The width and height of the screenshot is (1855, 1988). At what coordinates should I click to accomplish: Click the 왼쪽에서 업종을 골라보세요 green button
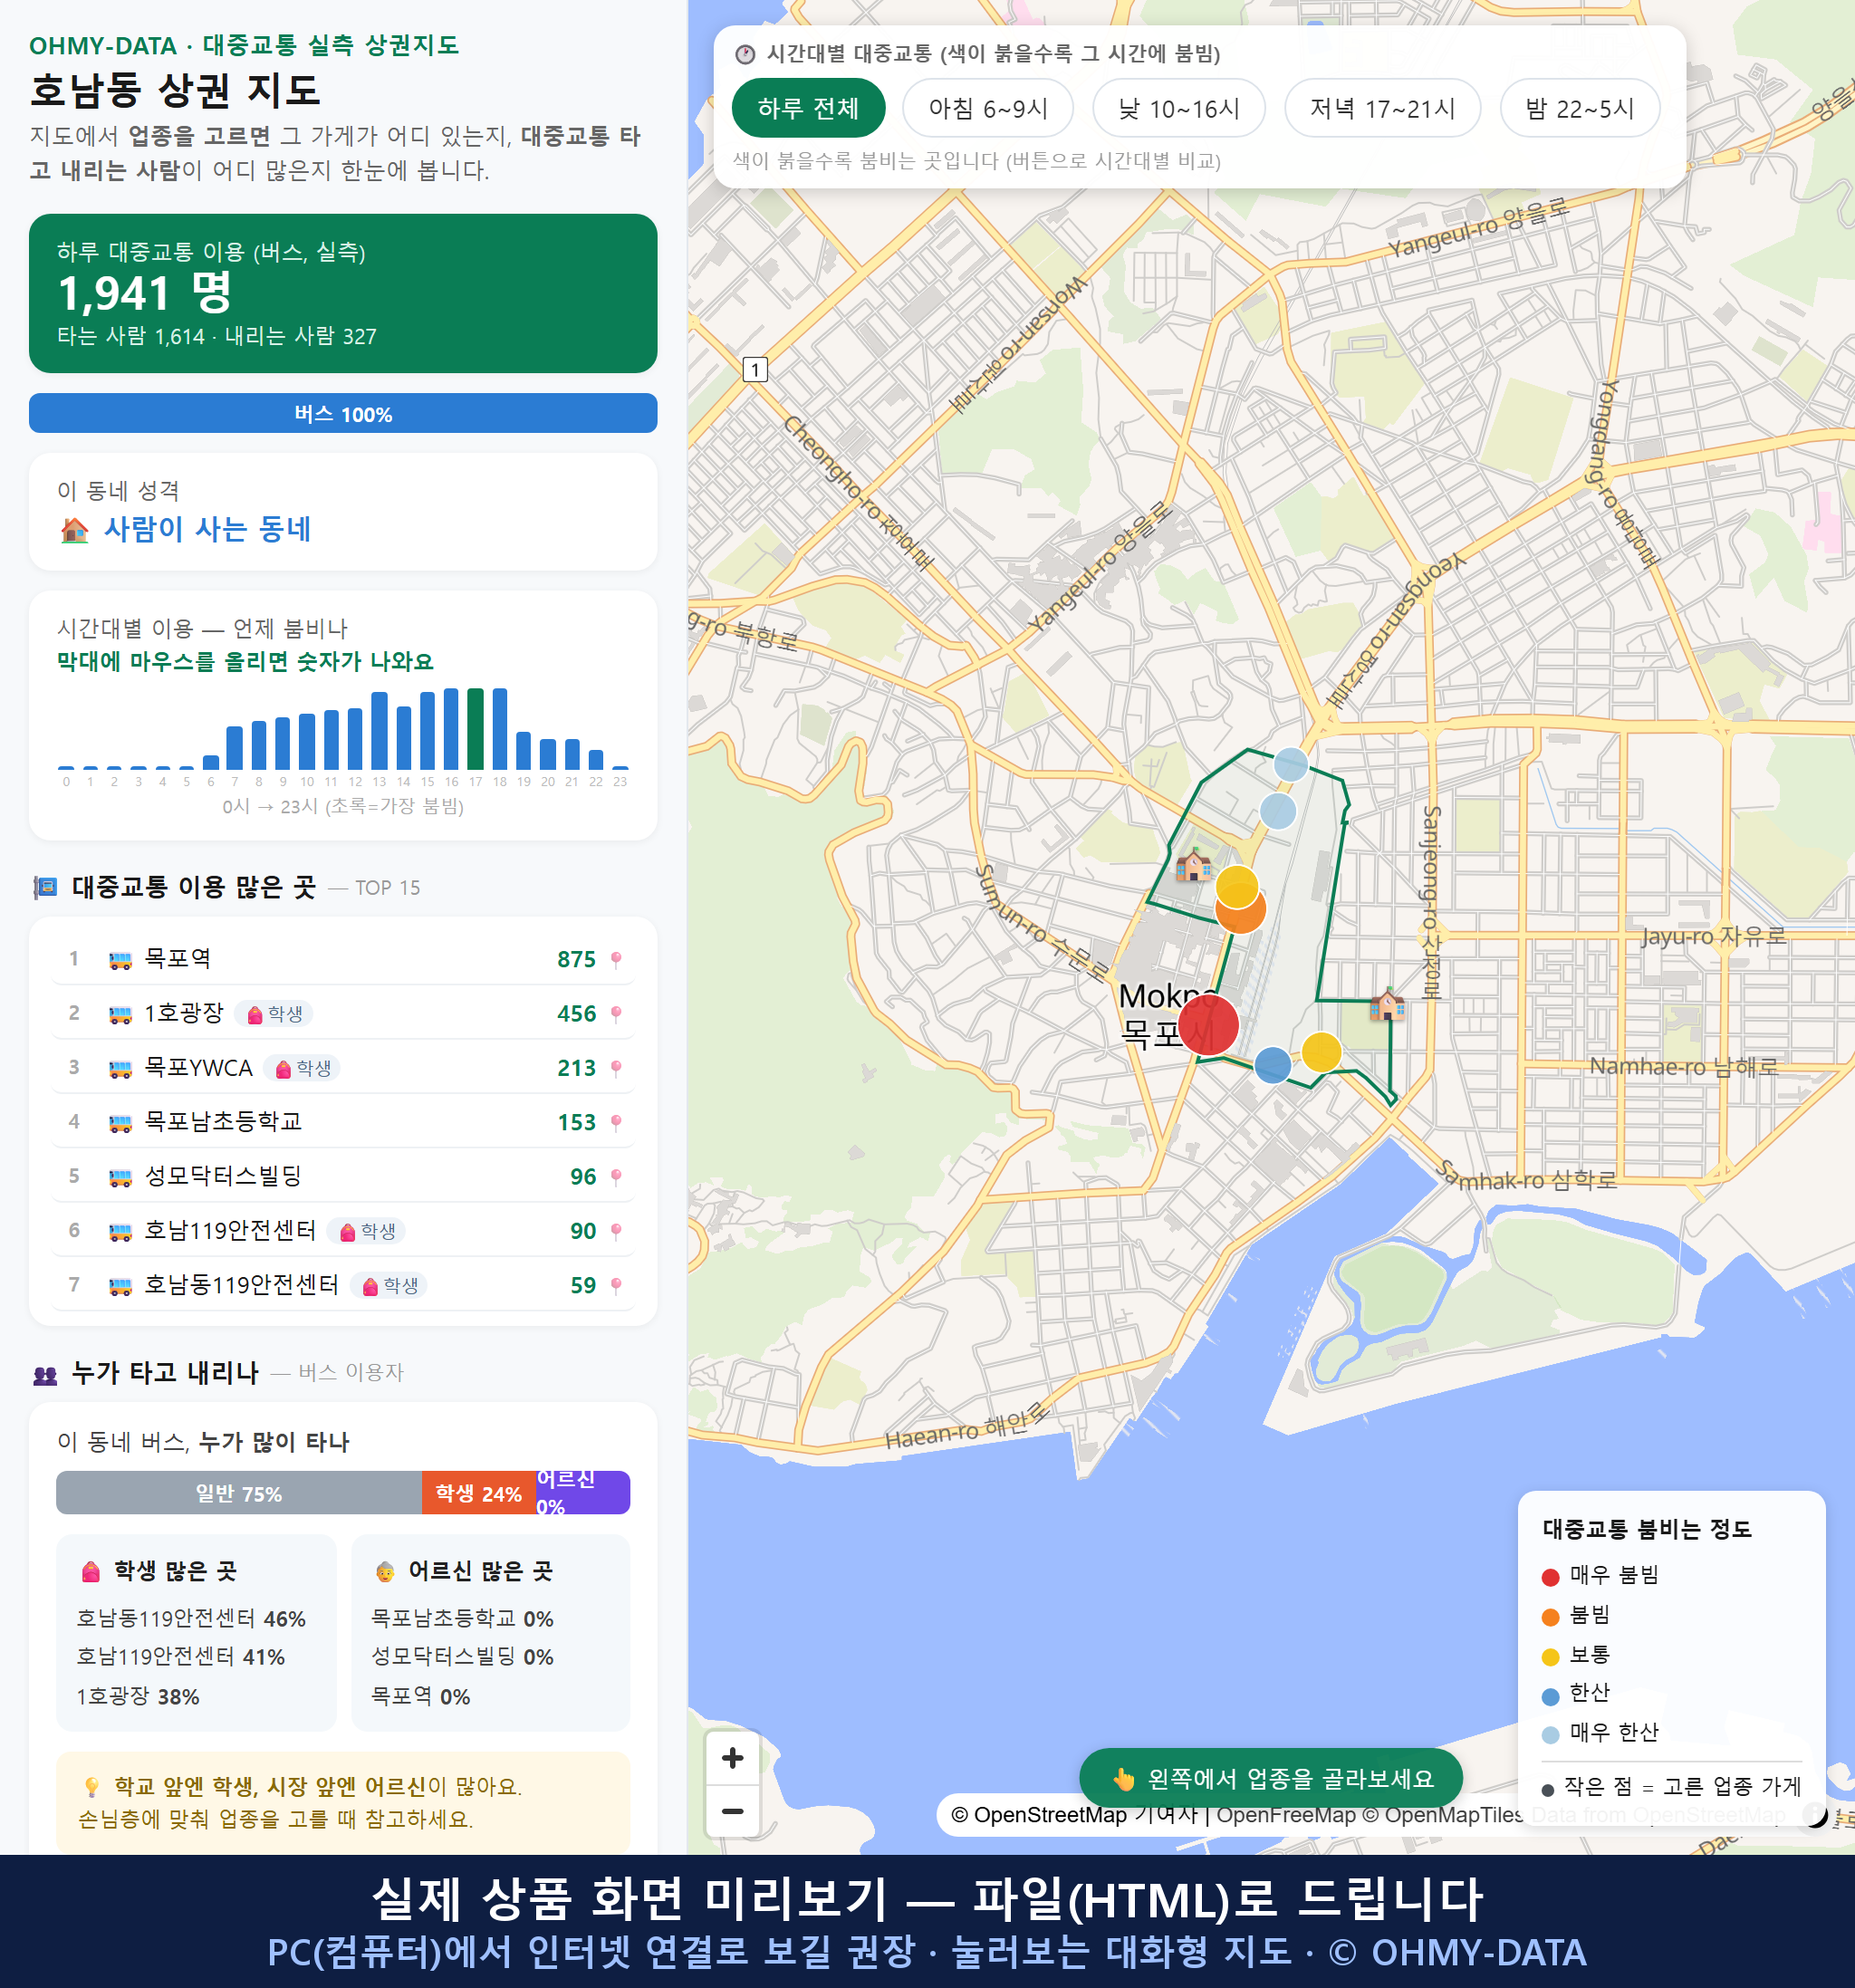pos(1271,1779)
